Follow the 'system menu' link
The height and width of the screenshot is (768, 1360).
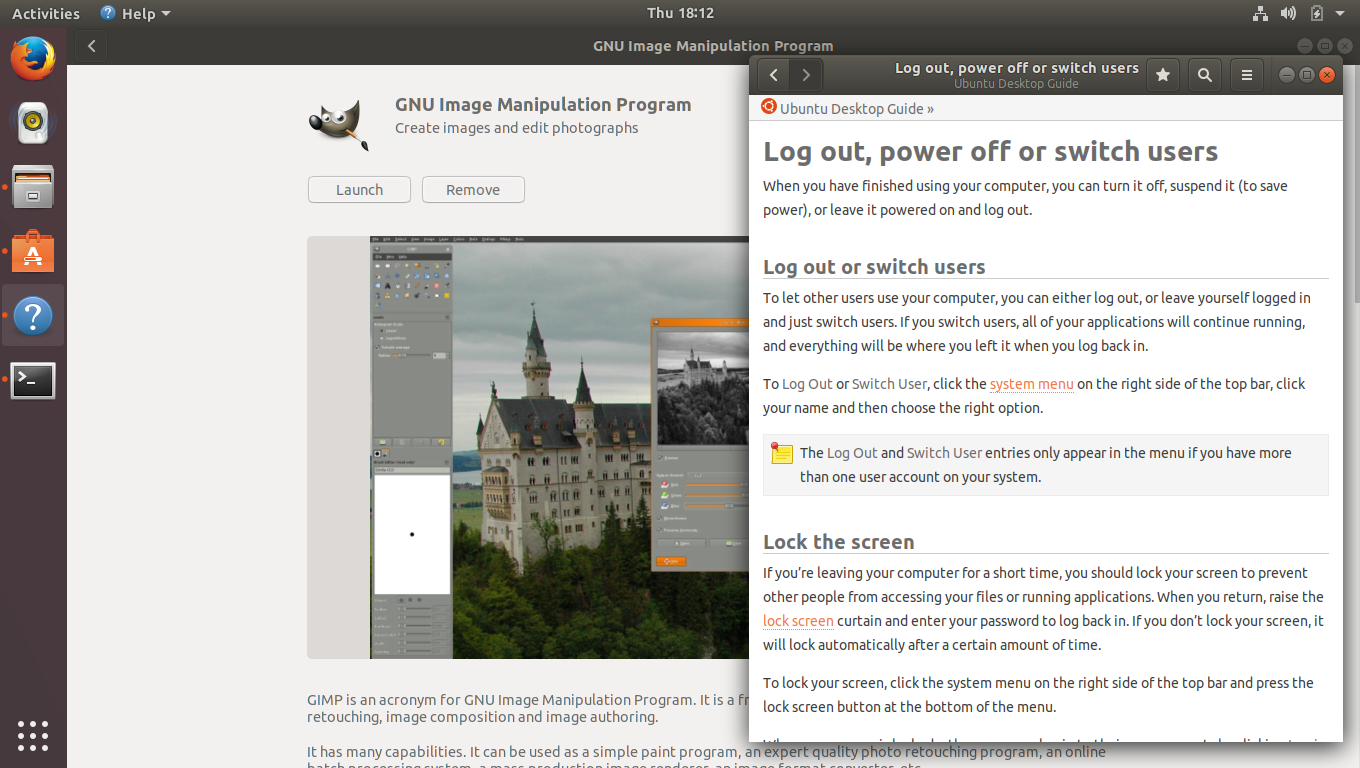1031,384
